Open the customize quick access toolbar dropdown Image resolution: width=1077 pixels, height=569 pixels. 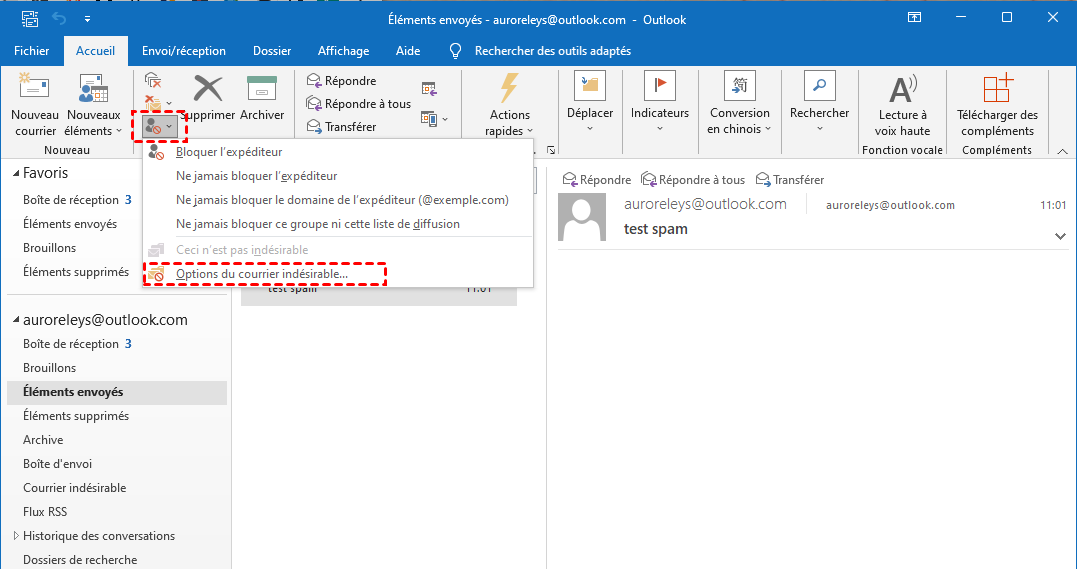point(87,19)
